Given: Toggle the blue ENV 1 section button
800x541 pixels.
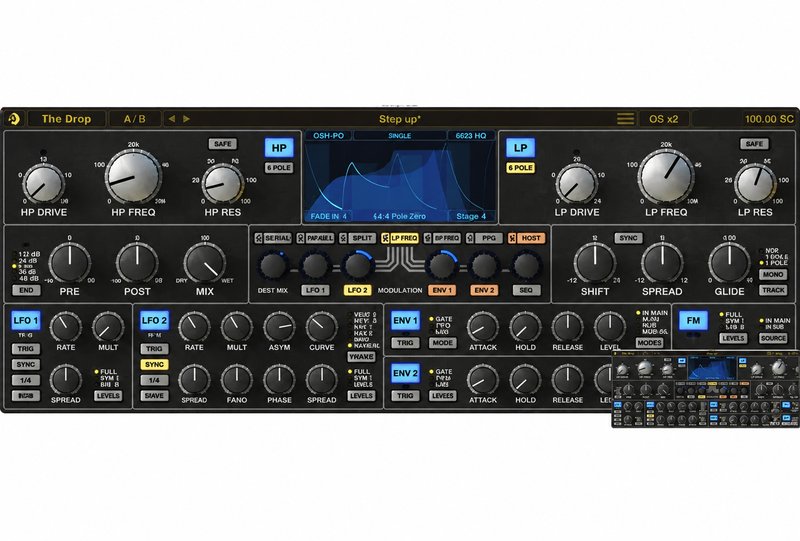Looking at the screenshot, I should (406, 321).
